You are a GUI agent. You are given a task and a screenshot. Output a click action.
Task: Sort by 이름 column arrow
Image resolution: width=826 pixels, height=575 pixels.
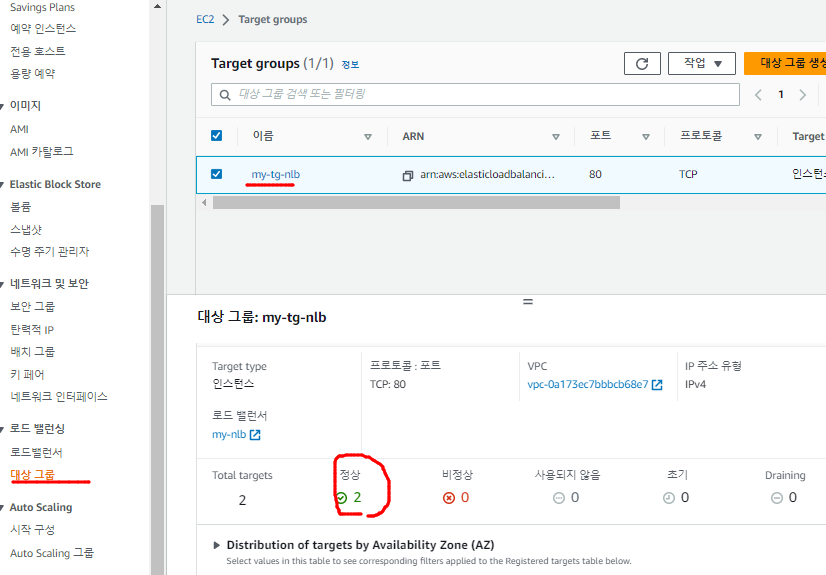368,137
